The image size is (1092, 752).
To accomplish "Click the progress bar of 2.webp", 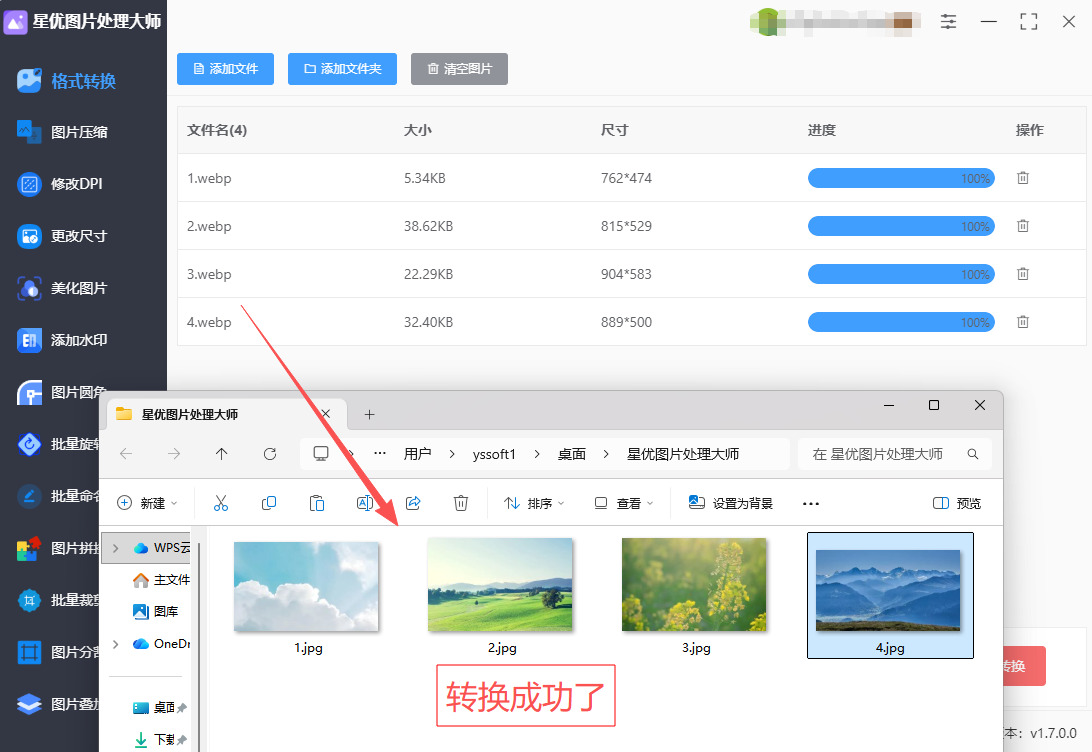I will coord(901,226).
